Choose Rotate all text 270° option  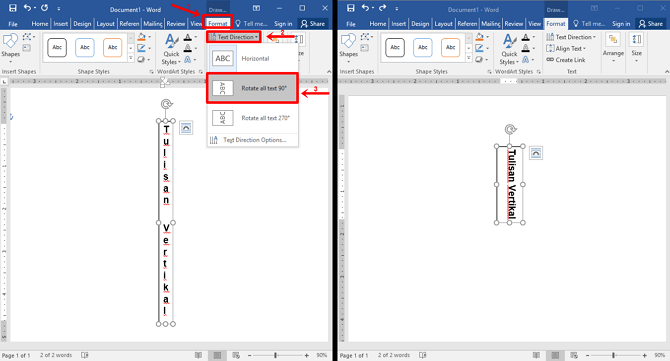[x=252, y=118]
